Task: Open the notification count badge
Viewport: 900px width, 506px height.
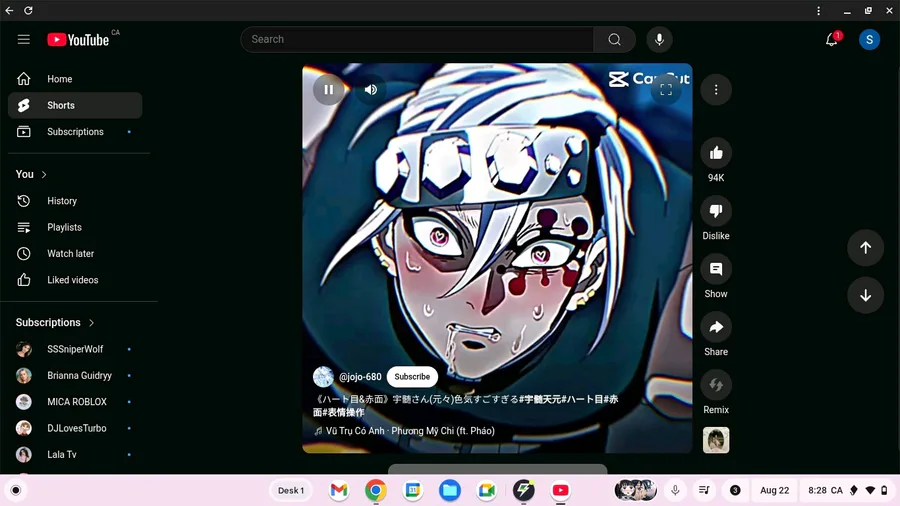Action: (735, 491)
